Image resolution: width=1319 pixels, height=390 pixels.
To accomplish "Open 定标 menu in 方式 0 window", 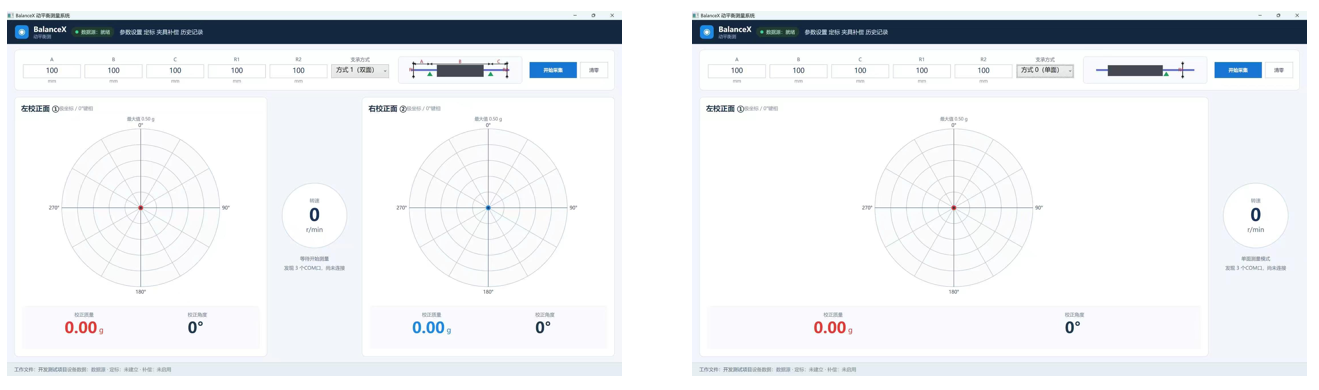I will coord(835,32).
